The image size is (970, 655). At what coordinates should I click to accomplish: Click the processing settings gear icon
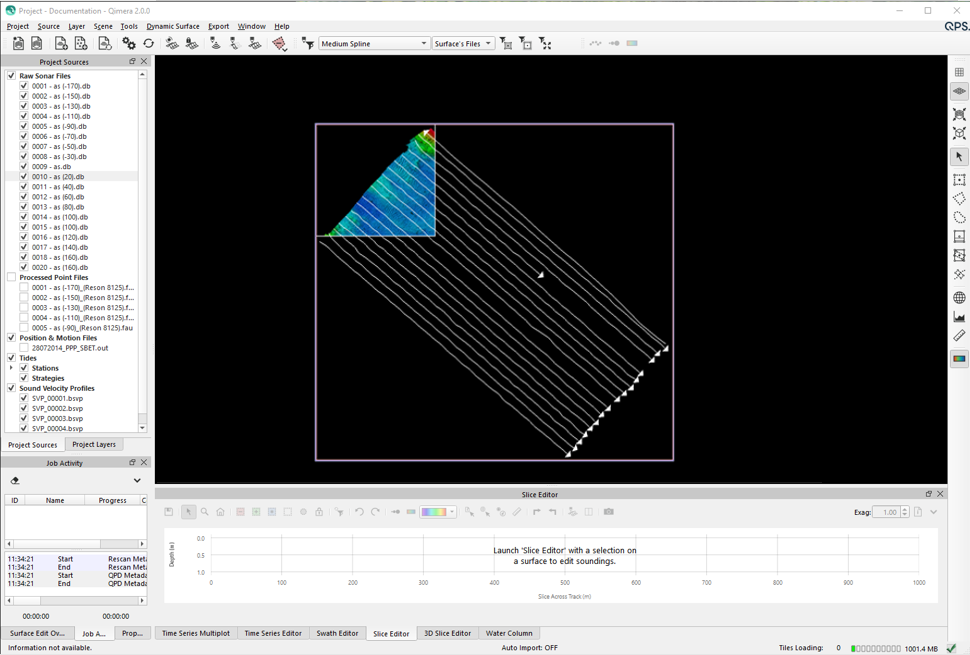pos(129,44)
